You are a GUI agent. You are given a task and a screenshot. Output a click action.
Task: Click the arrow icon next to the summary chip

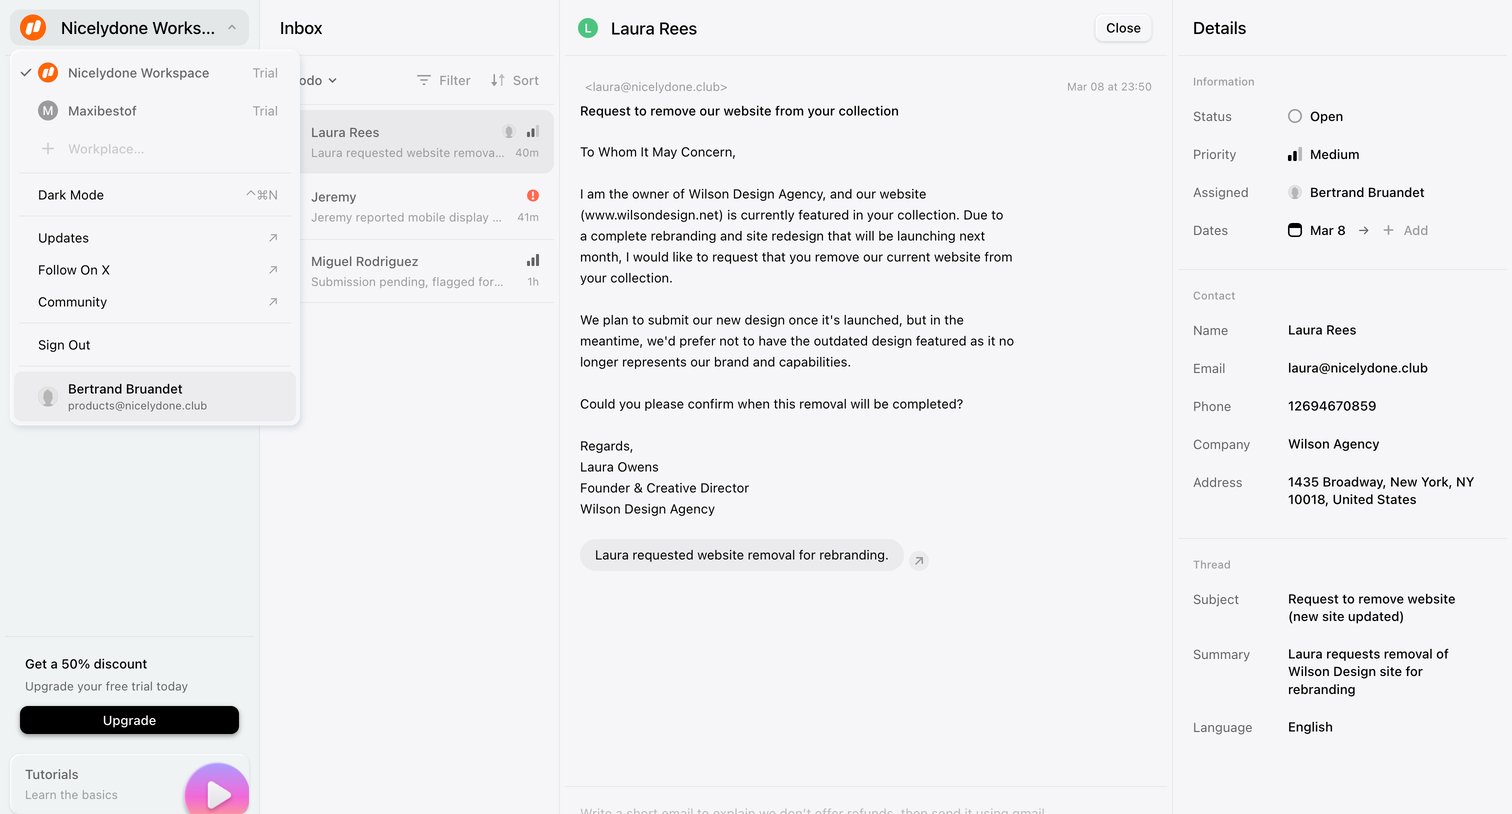(919, 561)
